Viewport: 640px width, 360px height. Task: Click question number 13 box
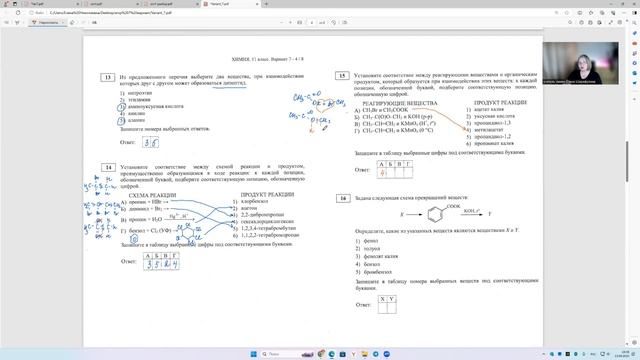[108, 77]
